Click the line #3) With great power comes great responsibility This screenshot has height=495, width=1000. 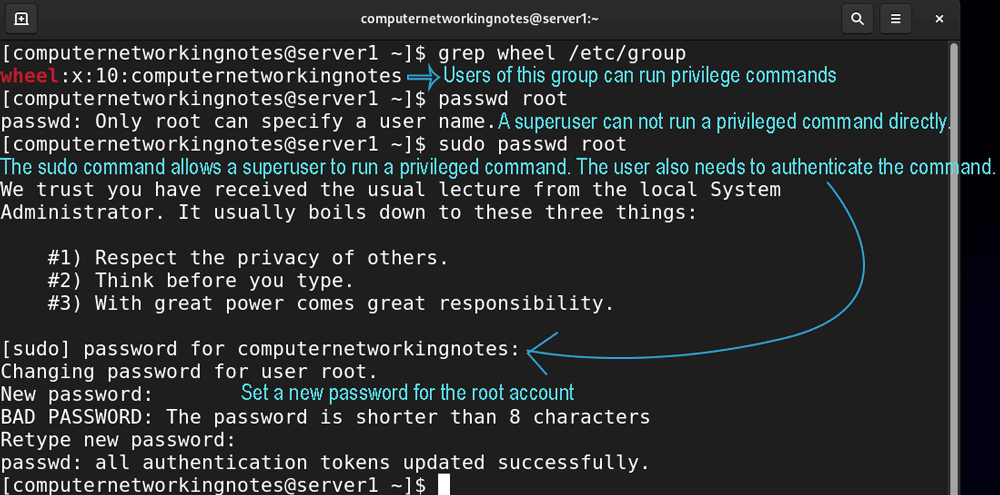[330, 304]
